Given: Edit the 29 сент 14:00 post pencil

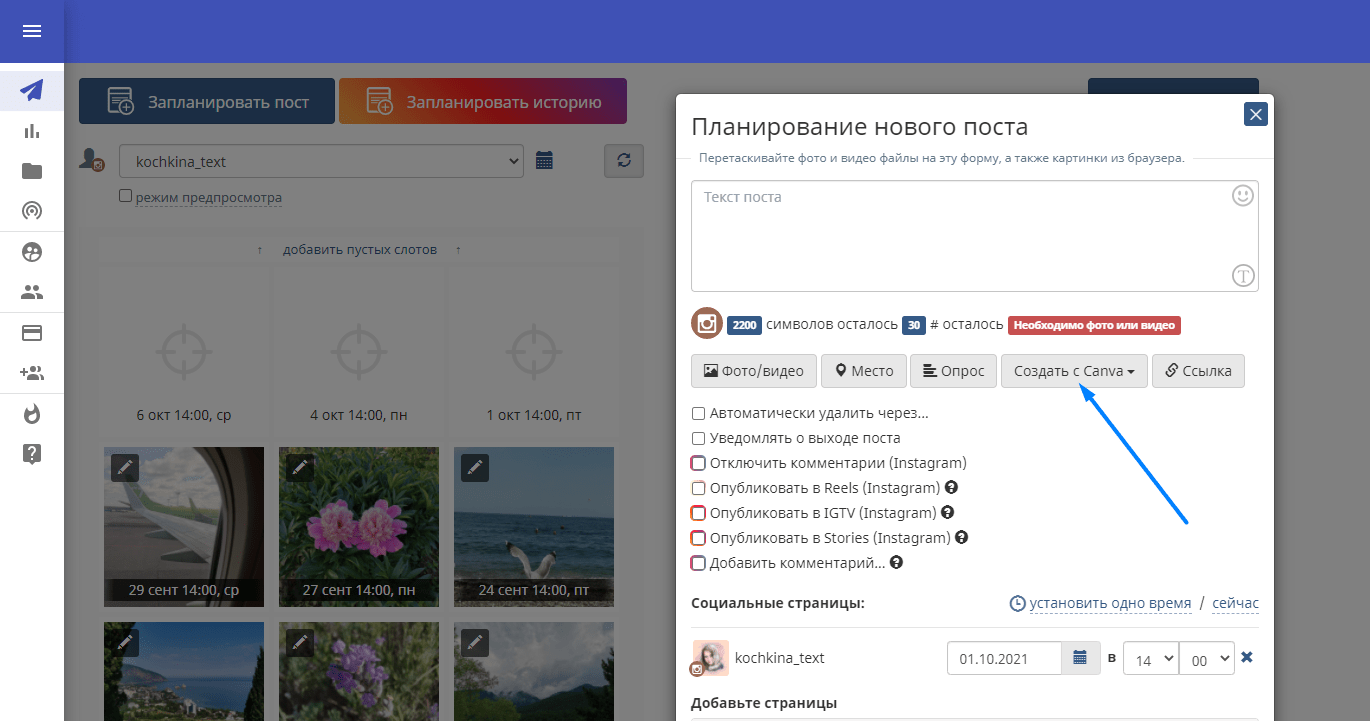Looking at the screenshot, I should (125, 467).
